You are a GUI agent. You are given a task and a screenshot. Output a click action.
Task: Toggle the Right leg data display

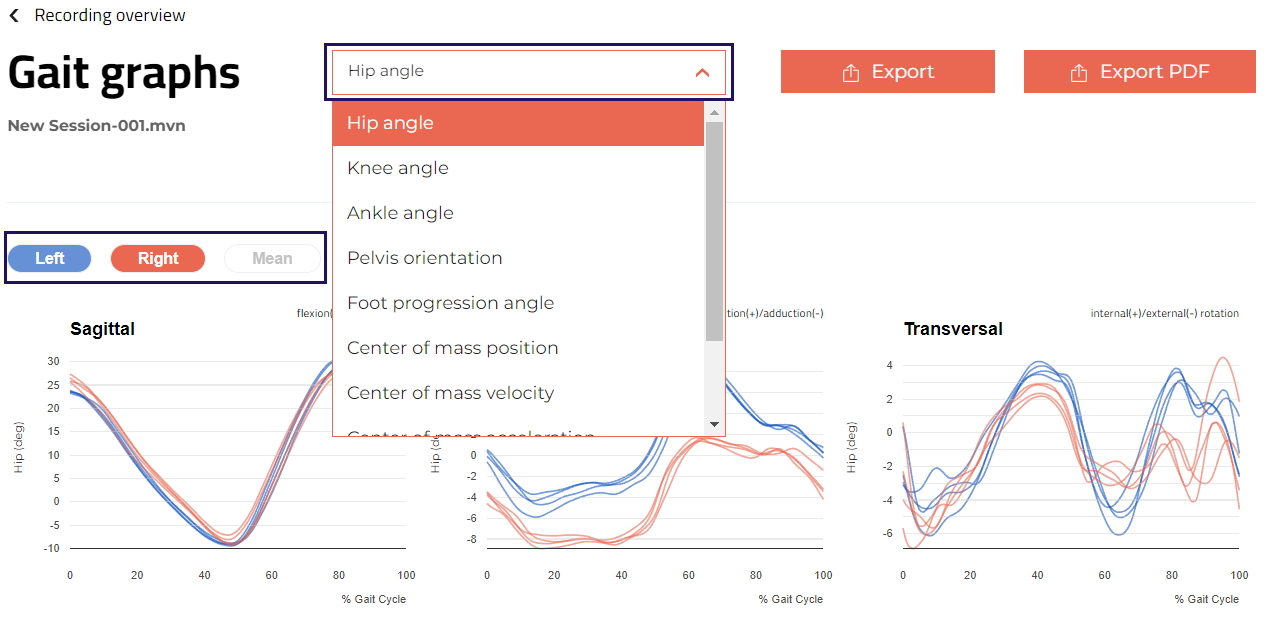[x=157, y=258]
